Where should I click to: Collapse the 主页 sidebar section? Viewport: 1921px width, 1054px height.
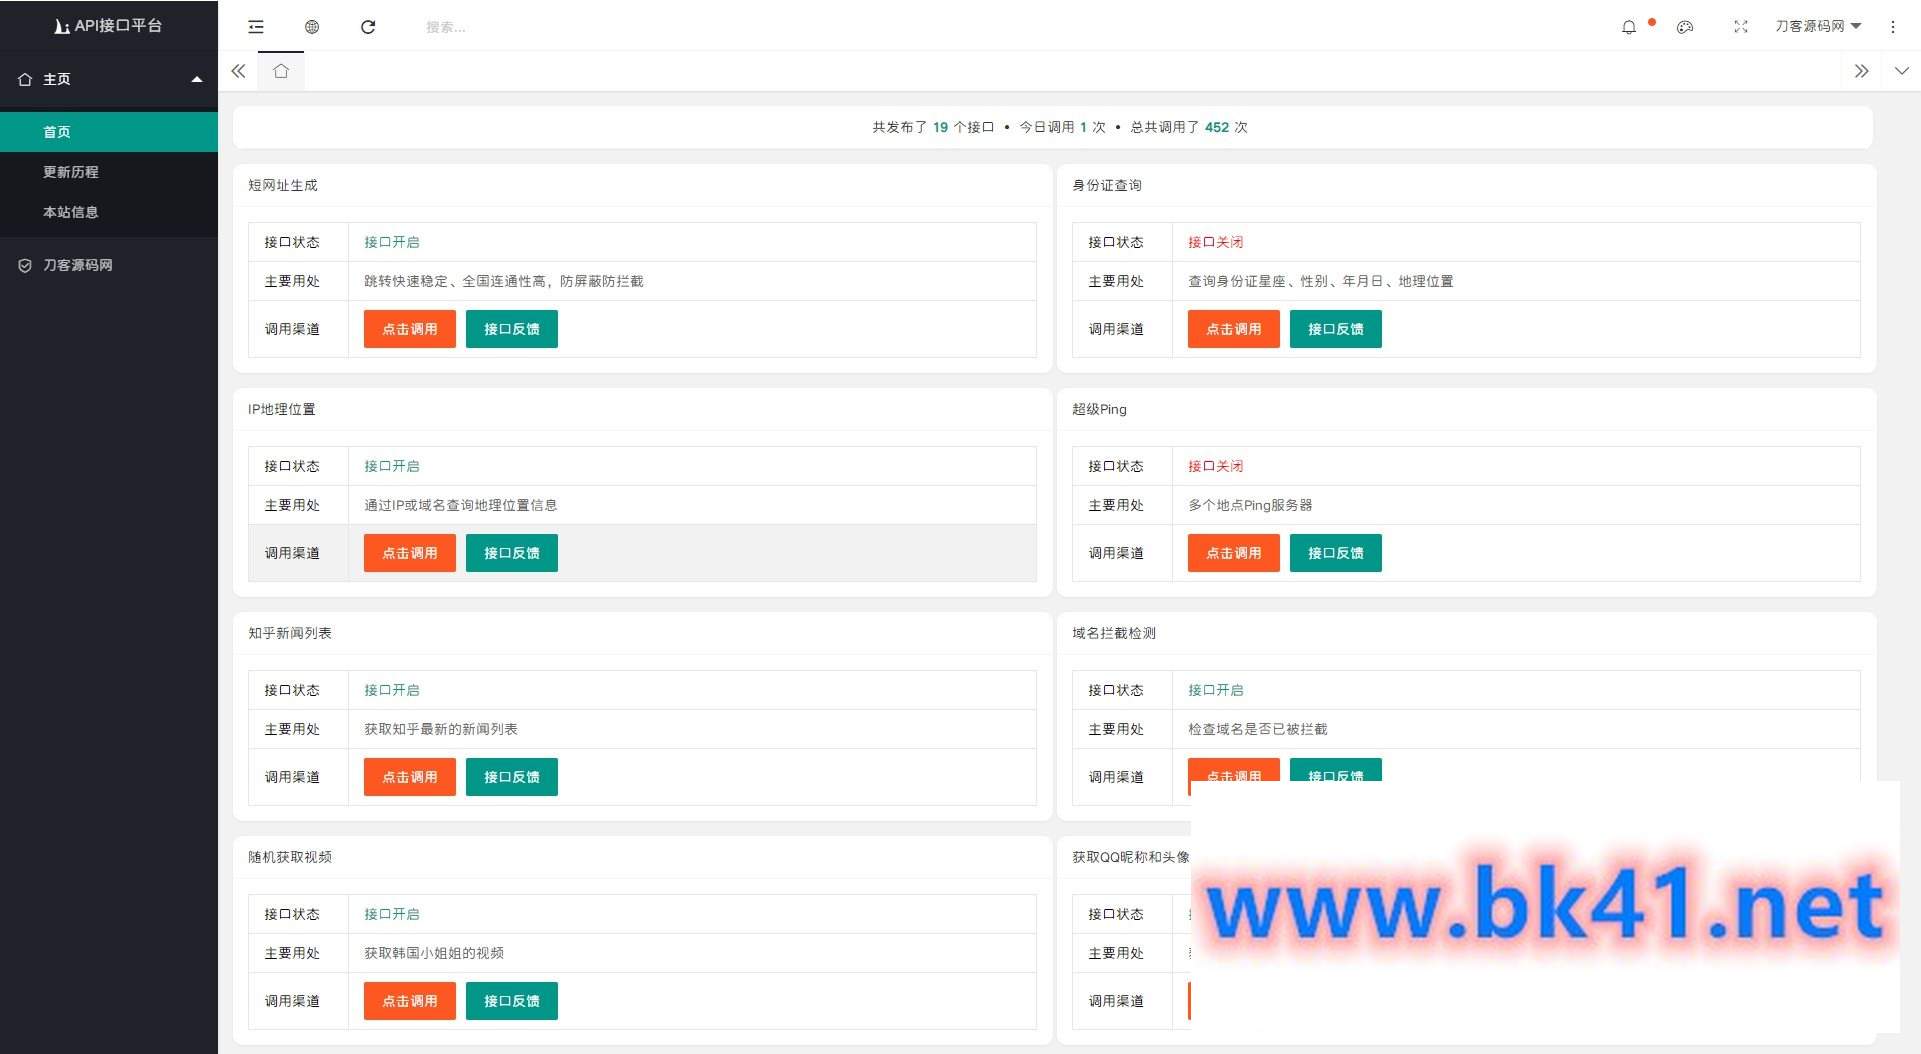(x=109, y=79)
